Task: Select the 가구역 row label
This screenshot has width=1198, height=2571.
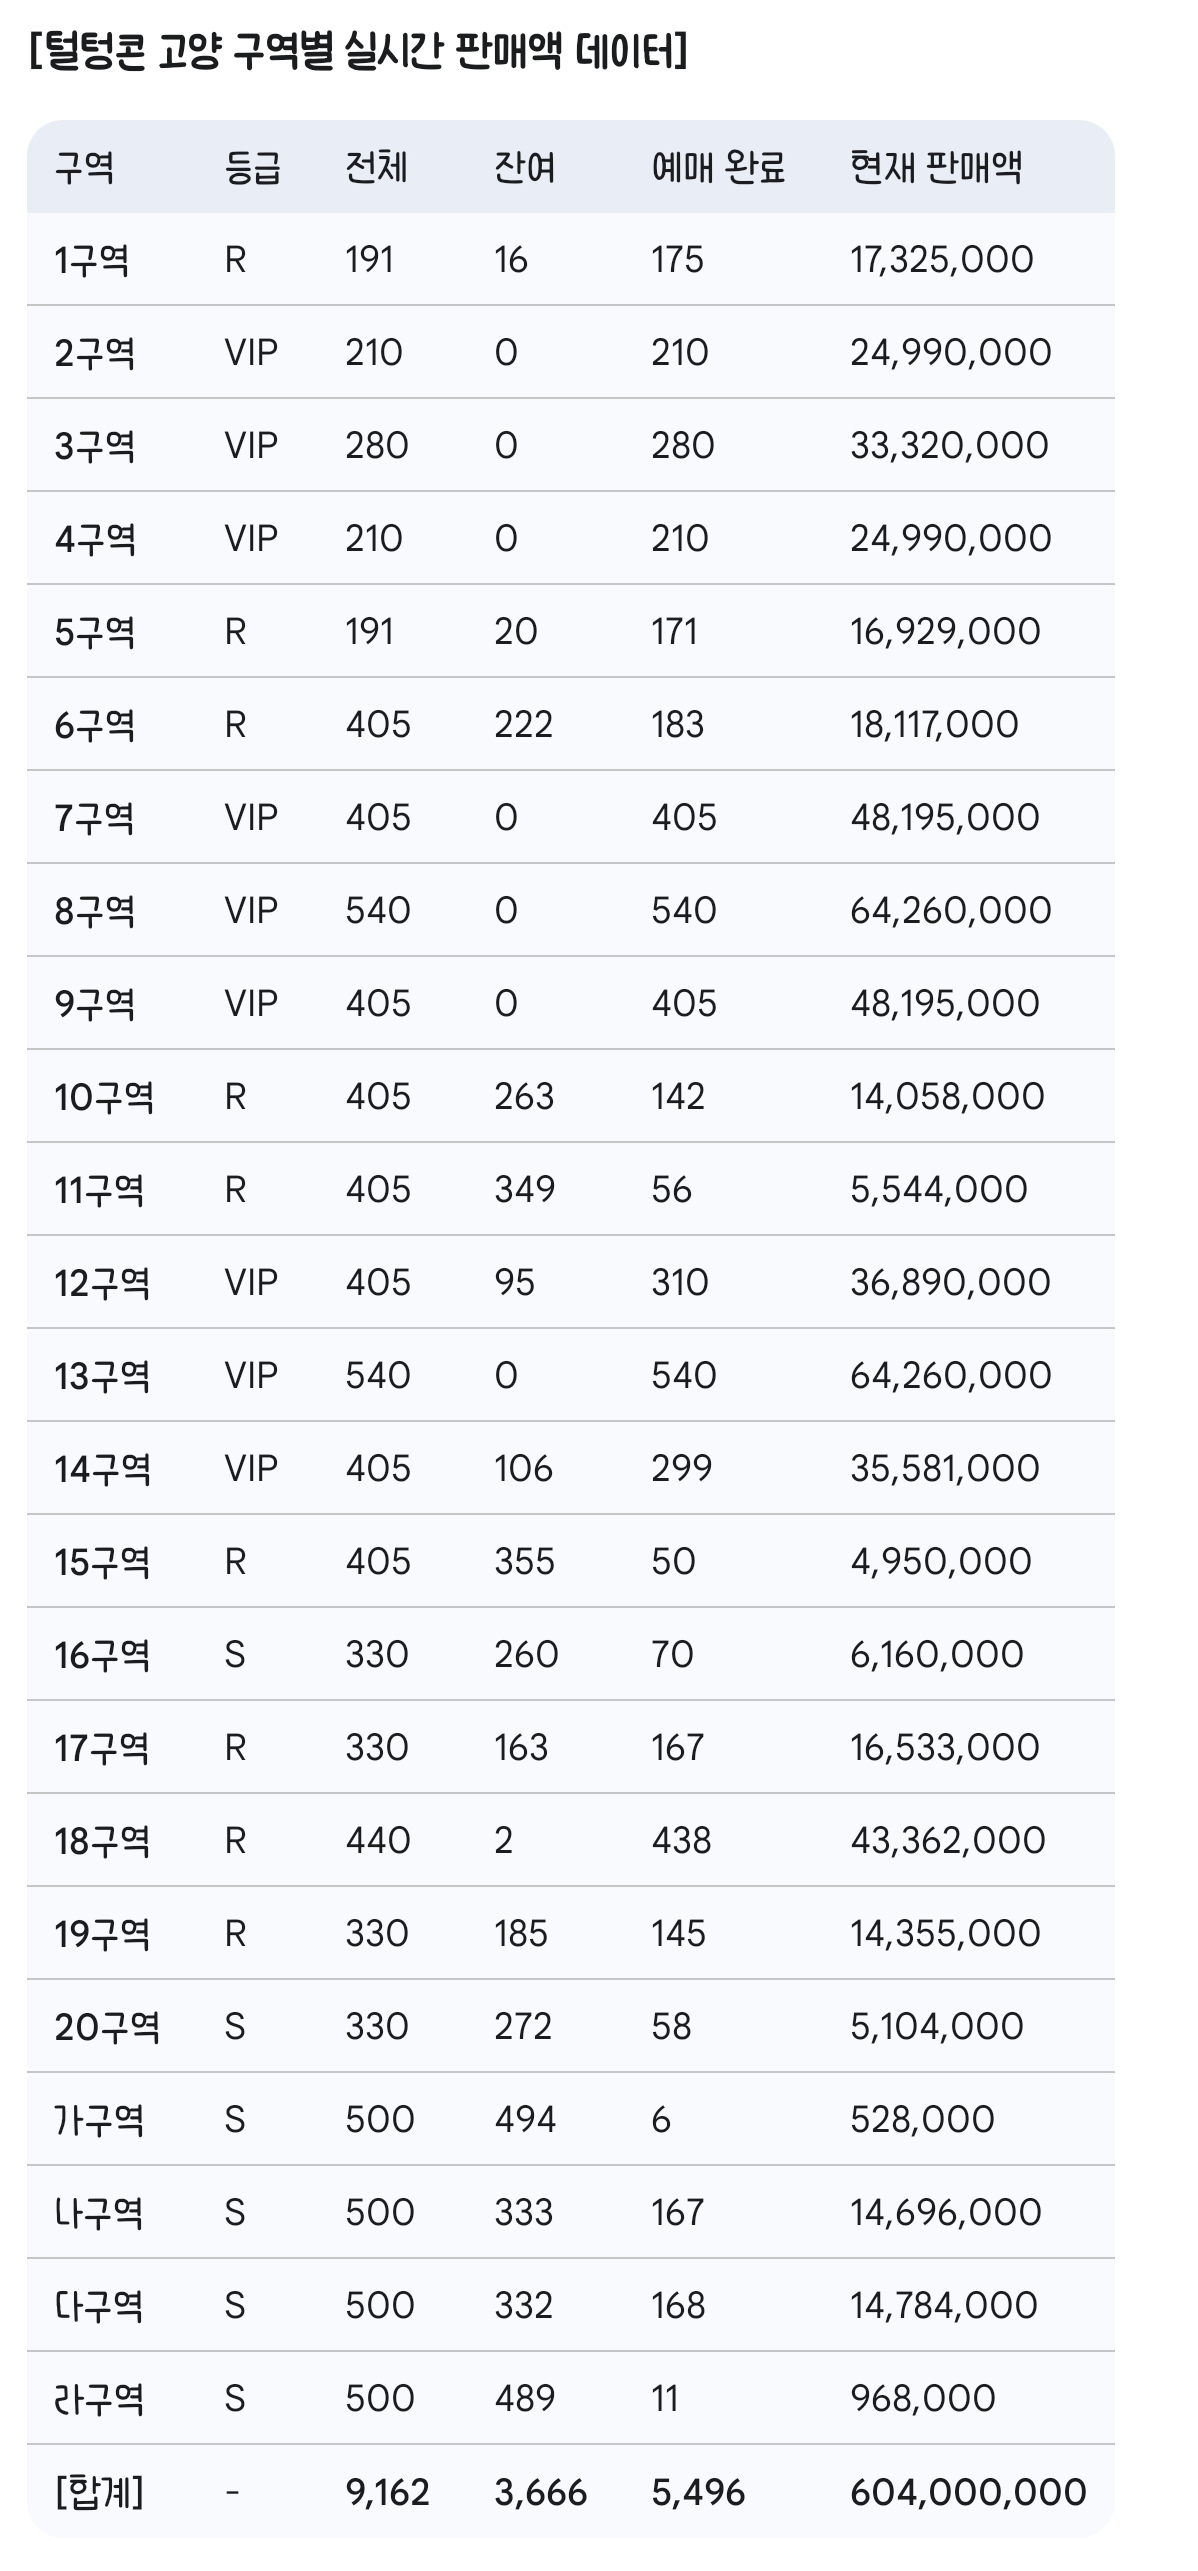Action: click(99, 2120)
